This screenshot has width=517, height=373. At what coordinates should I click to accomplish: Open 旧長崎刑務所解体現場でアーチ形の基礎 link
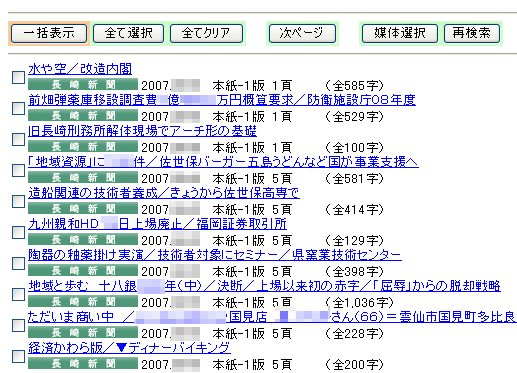coord(142,131)
